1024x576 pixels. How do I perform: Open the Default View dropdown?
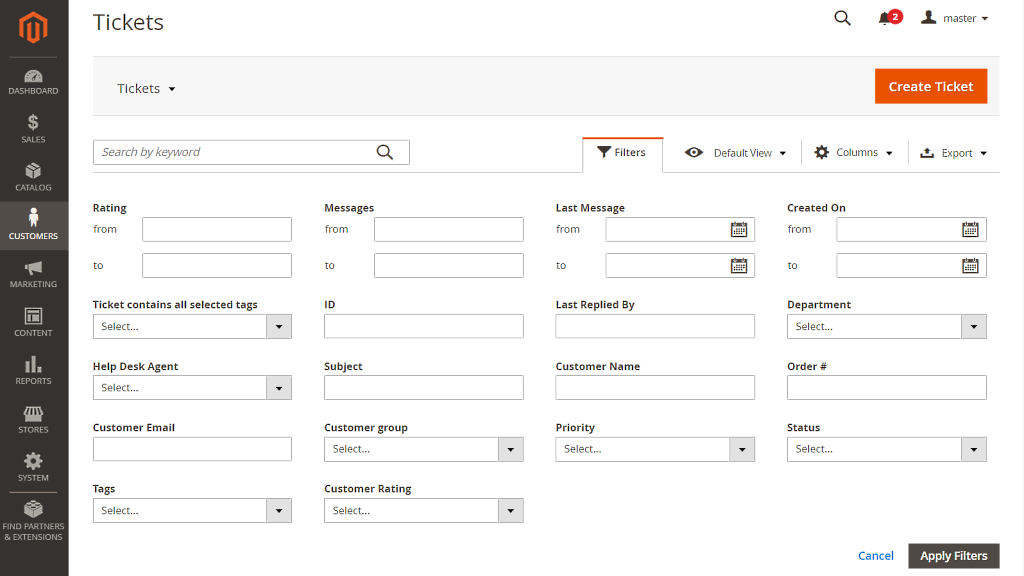coord(735,153)
